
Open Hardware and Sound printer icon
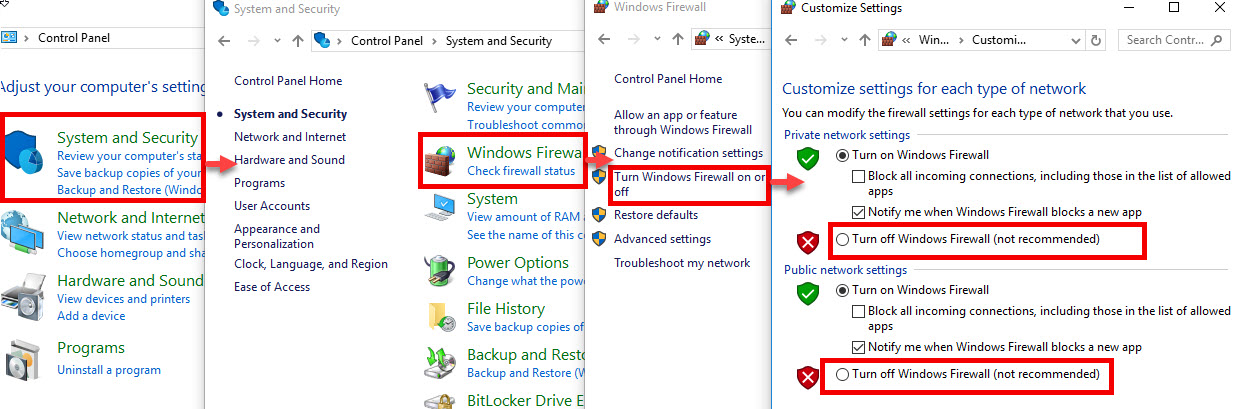[23, 297]
